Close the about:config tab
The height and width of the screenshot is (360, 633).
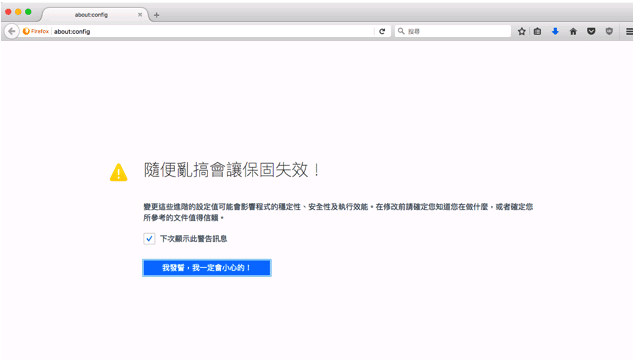click(140, 15)
